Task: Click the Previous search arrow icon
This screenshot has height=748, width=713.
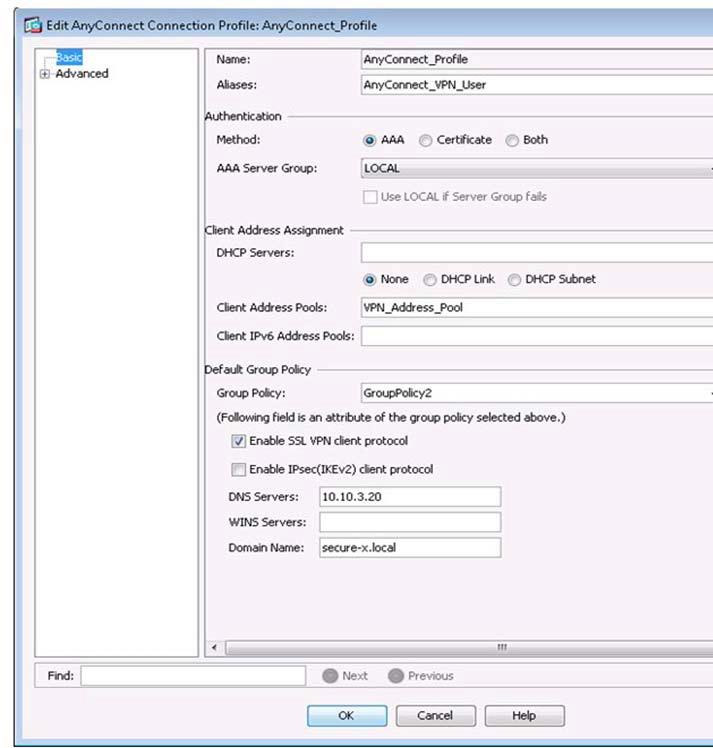Action: coord(395,676)
